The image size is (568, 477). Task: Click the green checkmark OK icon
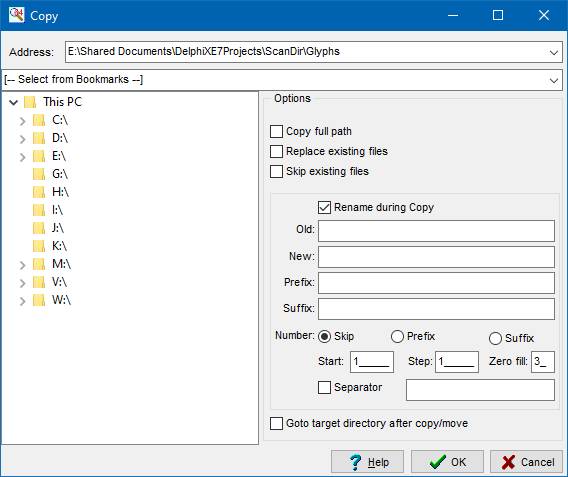(438, 462)
